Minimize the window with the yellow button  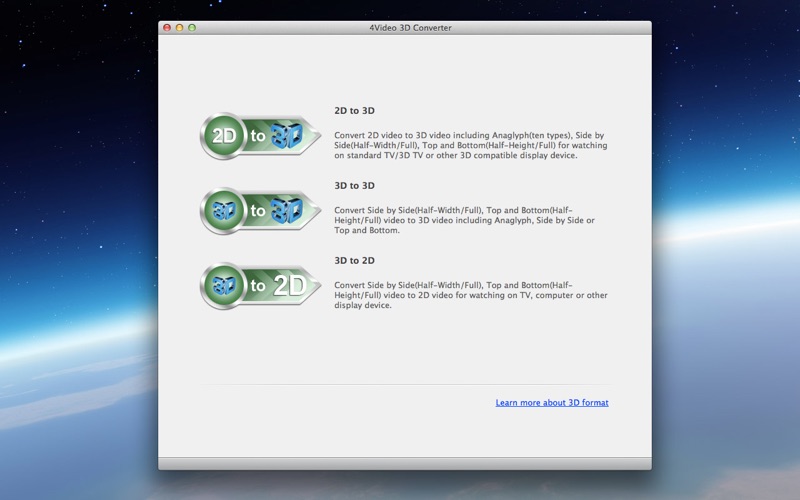(x=180, y=28)
